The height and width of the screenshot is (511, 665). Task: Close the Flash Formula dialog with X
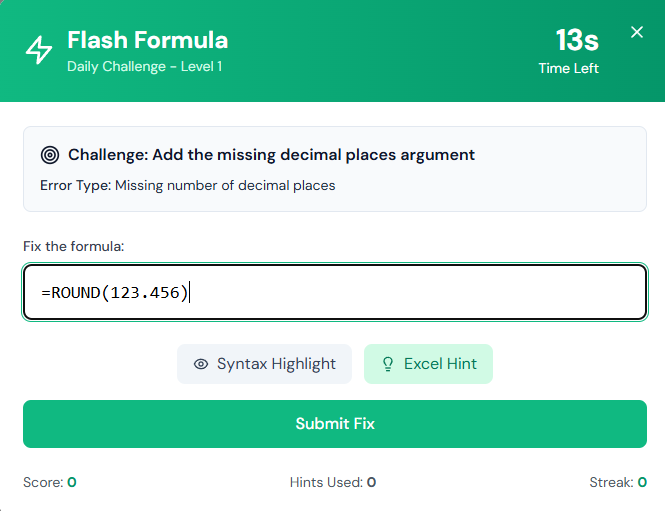[637, 32]
